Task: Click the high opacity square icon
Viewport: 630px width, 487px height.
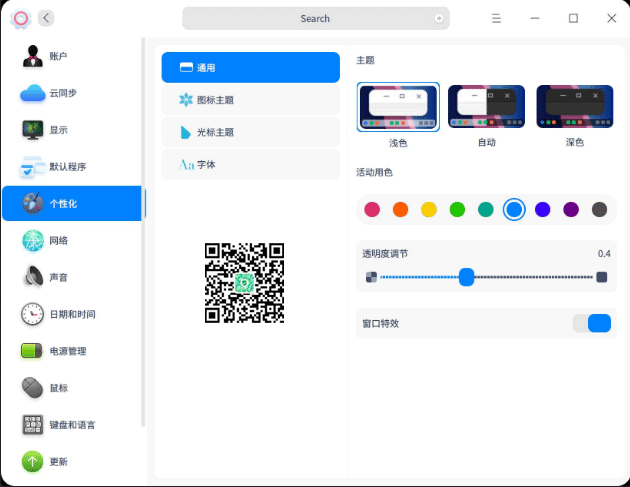Action: coord(601,277)
